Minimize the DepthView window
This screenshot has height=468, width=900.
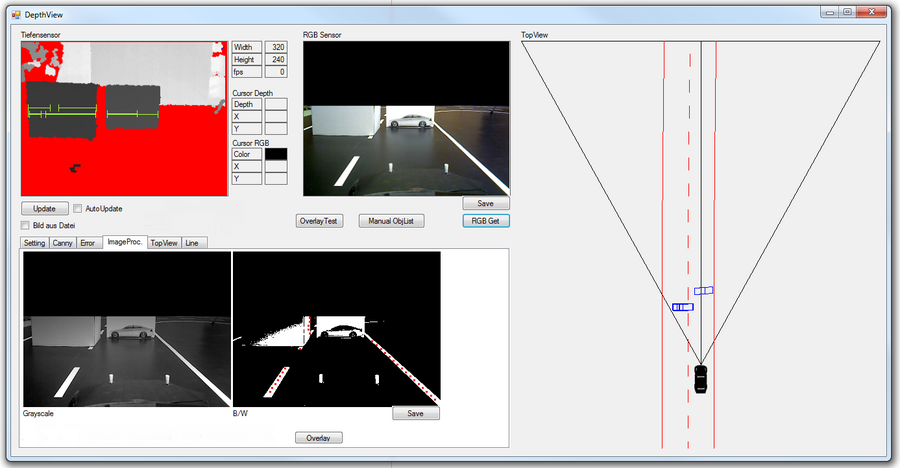point(829,11)
